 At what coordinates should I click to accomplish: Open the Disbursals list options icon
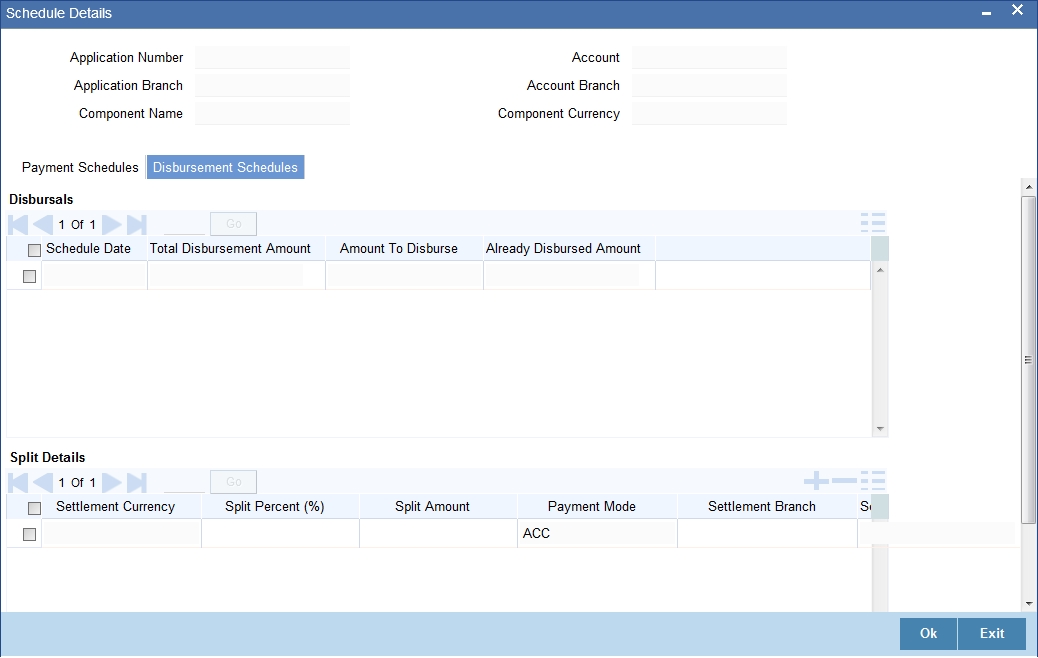[874, 222]
